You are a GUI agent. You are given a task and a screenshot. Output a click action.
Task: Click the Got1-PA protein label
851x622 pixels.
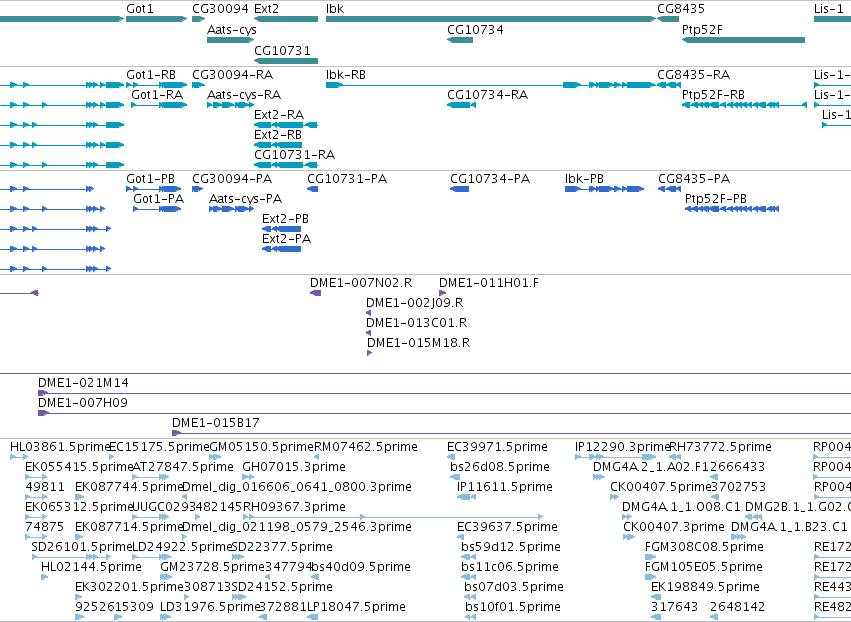coord(158,199)
